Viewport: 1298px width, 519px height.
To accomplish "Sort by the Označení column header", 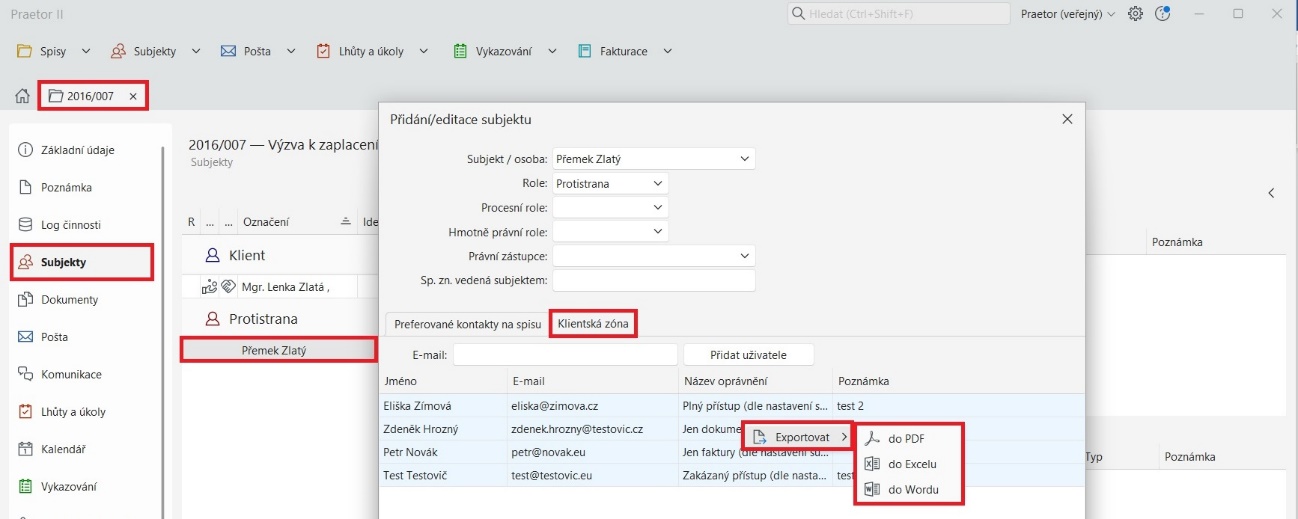I will (x=297, y=221).
